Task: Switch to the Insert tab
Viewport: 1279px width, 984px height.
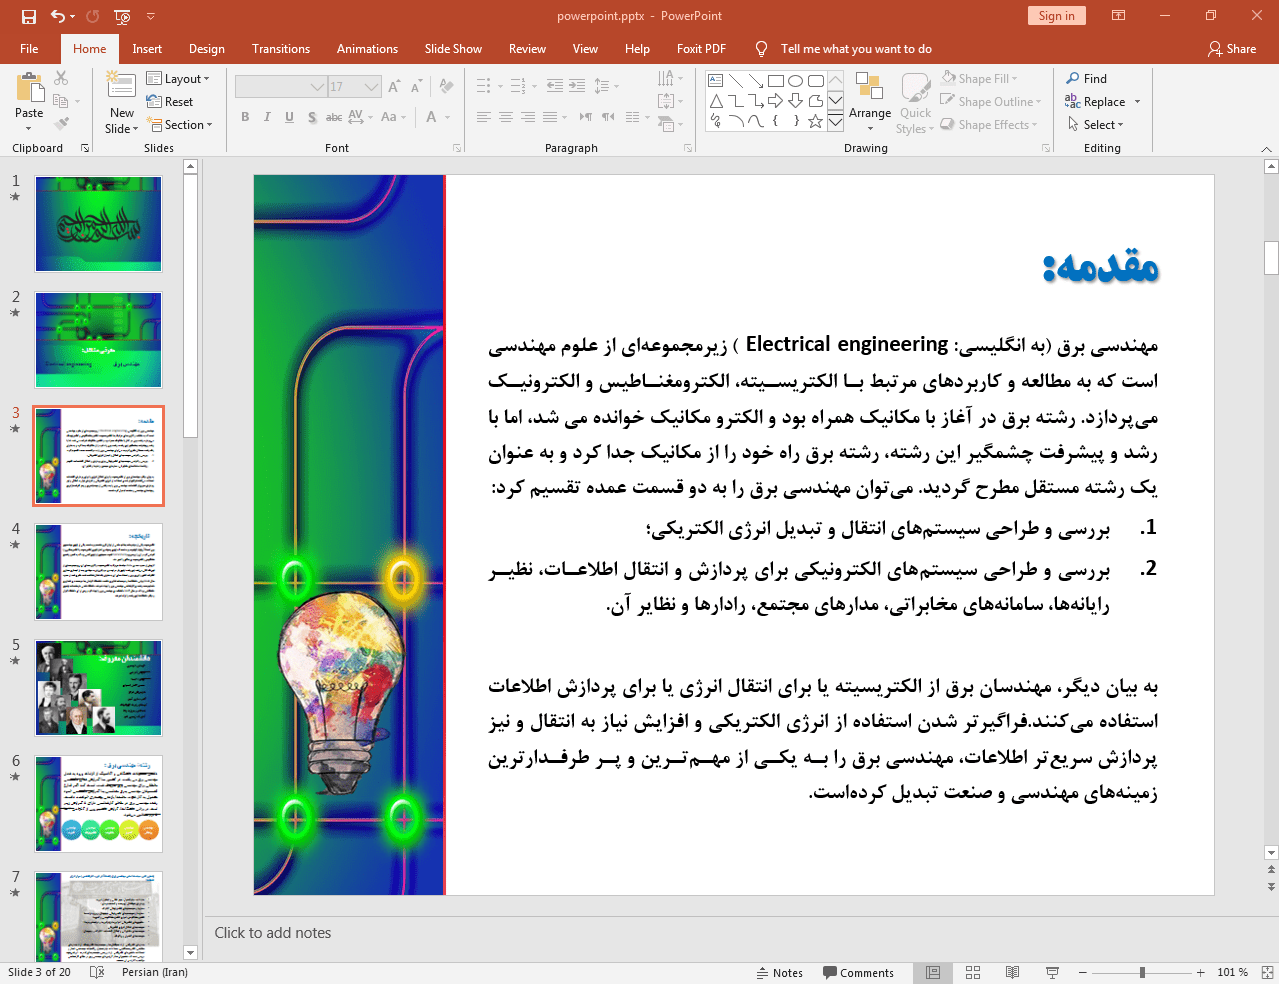Action: (147, 49)
